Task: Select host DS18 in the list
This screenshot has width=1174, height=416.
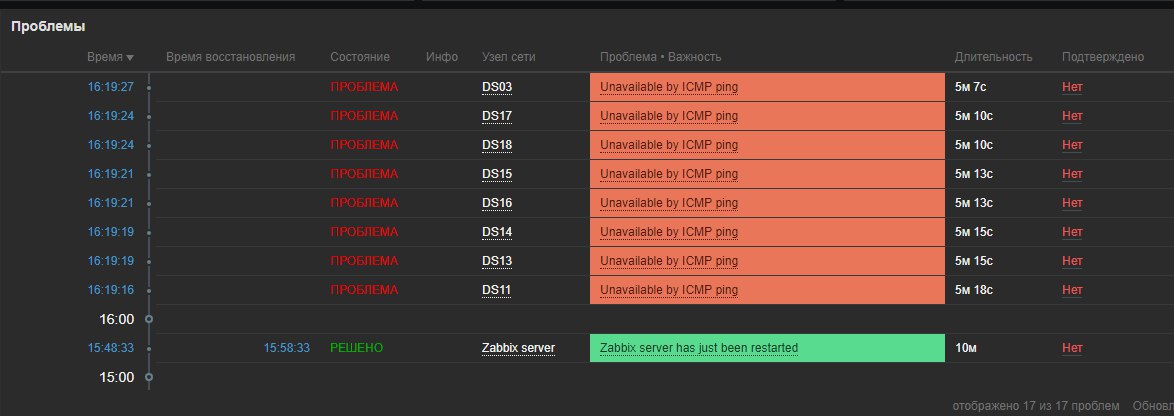Action: (497, 145)
